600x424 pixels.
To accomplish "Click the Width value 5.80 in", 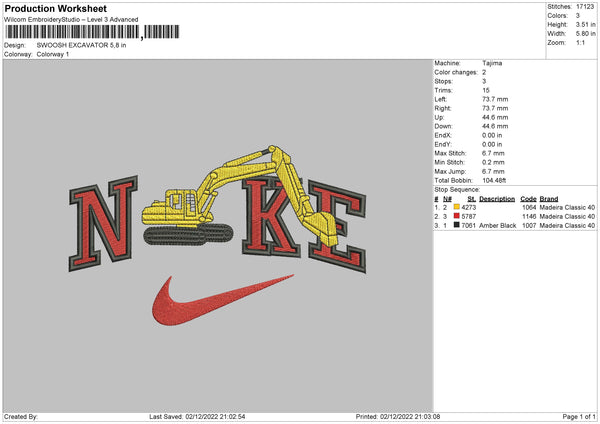I will pyautogui.click(x=585, y=34).
